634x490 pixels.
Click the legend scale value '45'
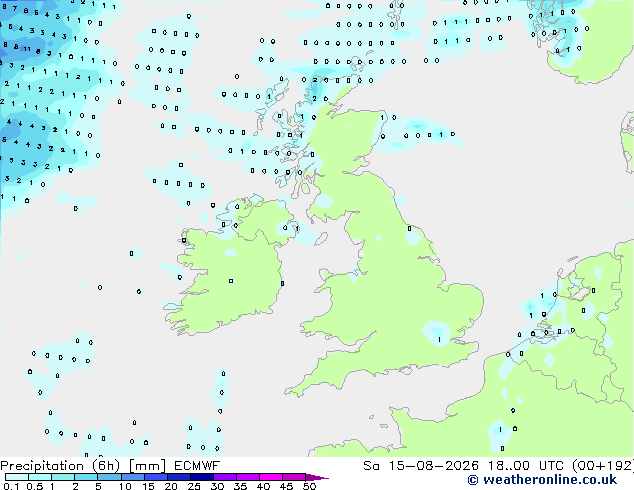click(286, 486)
